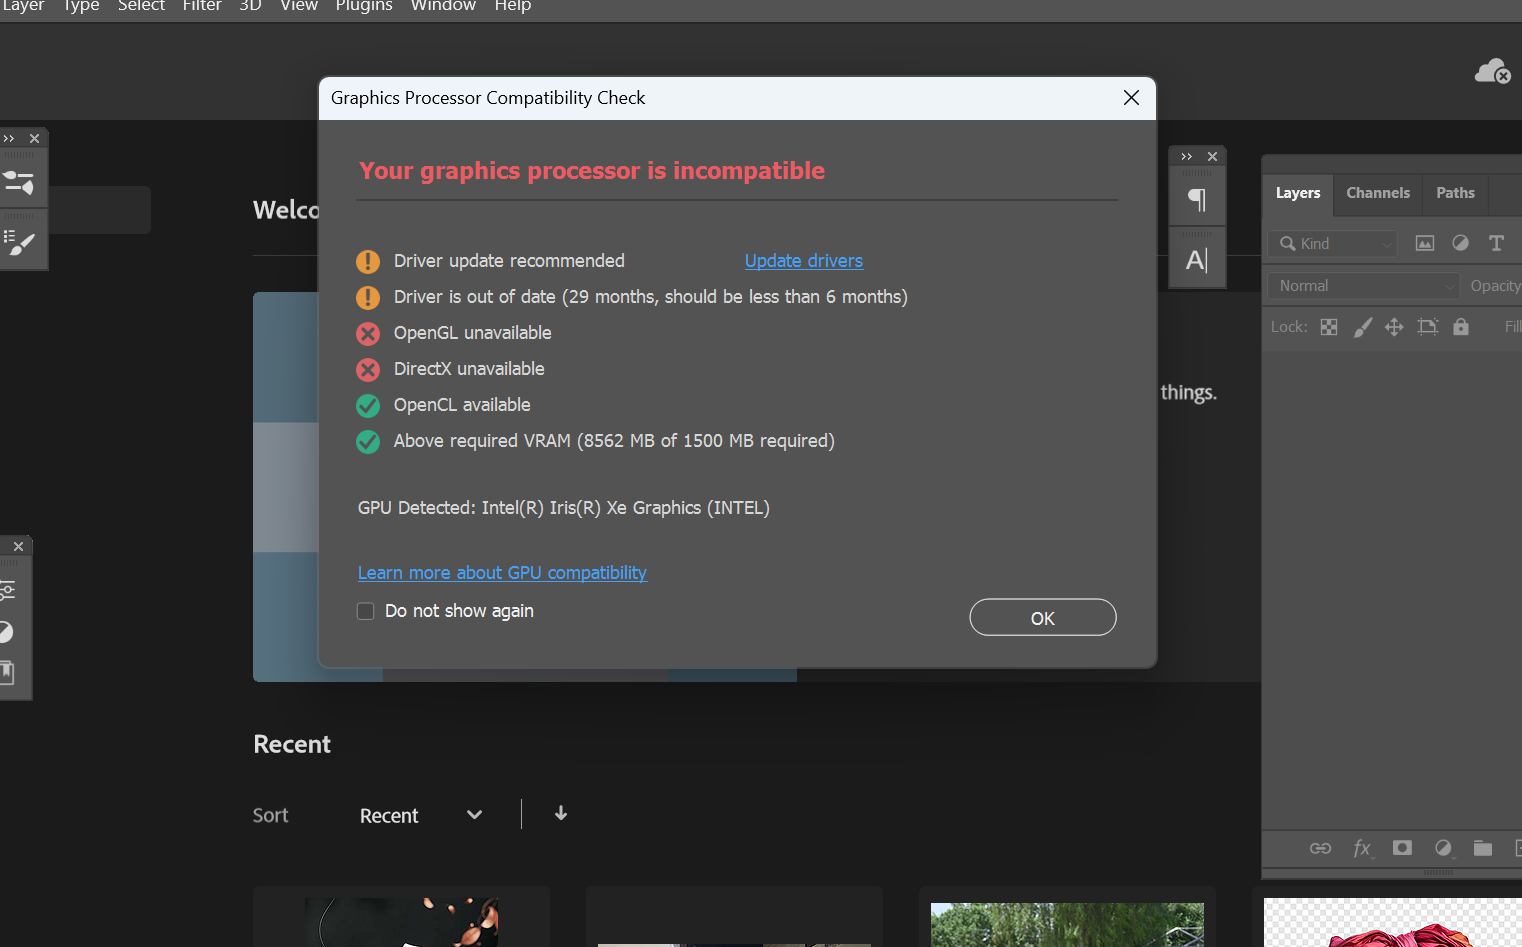Image resolution: width=1522 pixels, height=947 pixels.
Task: Open the Character panel icon
Action: (1197, 261)
